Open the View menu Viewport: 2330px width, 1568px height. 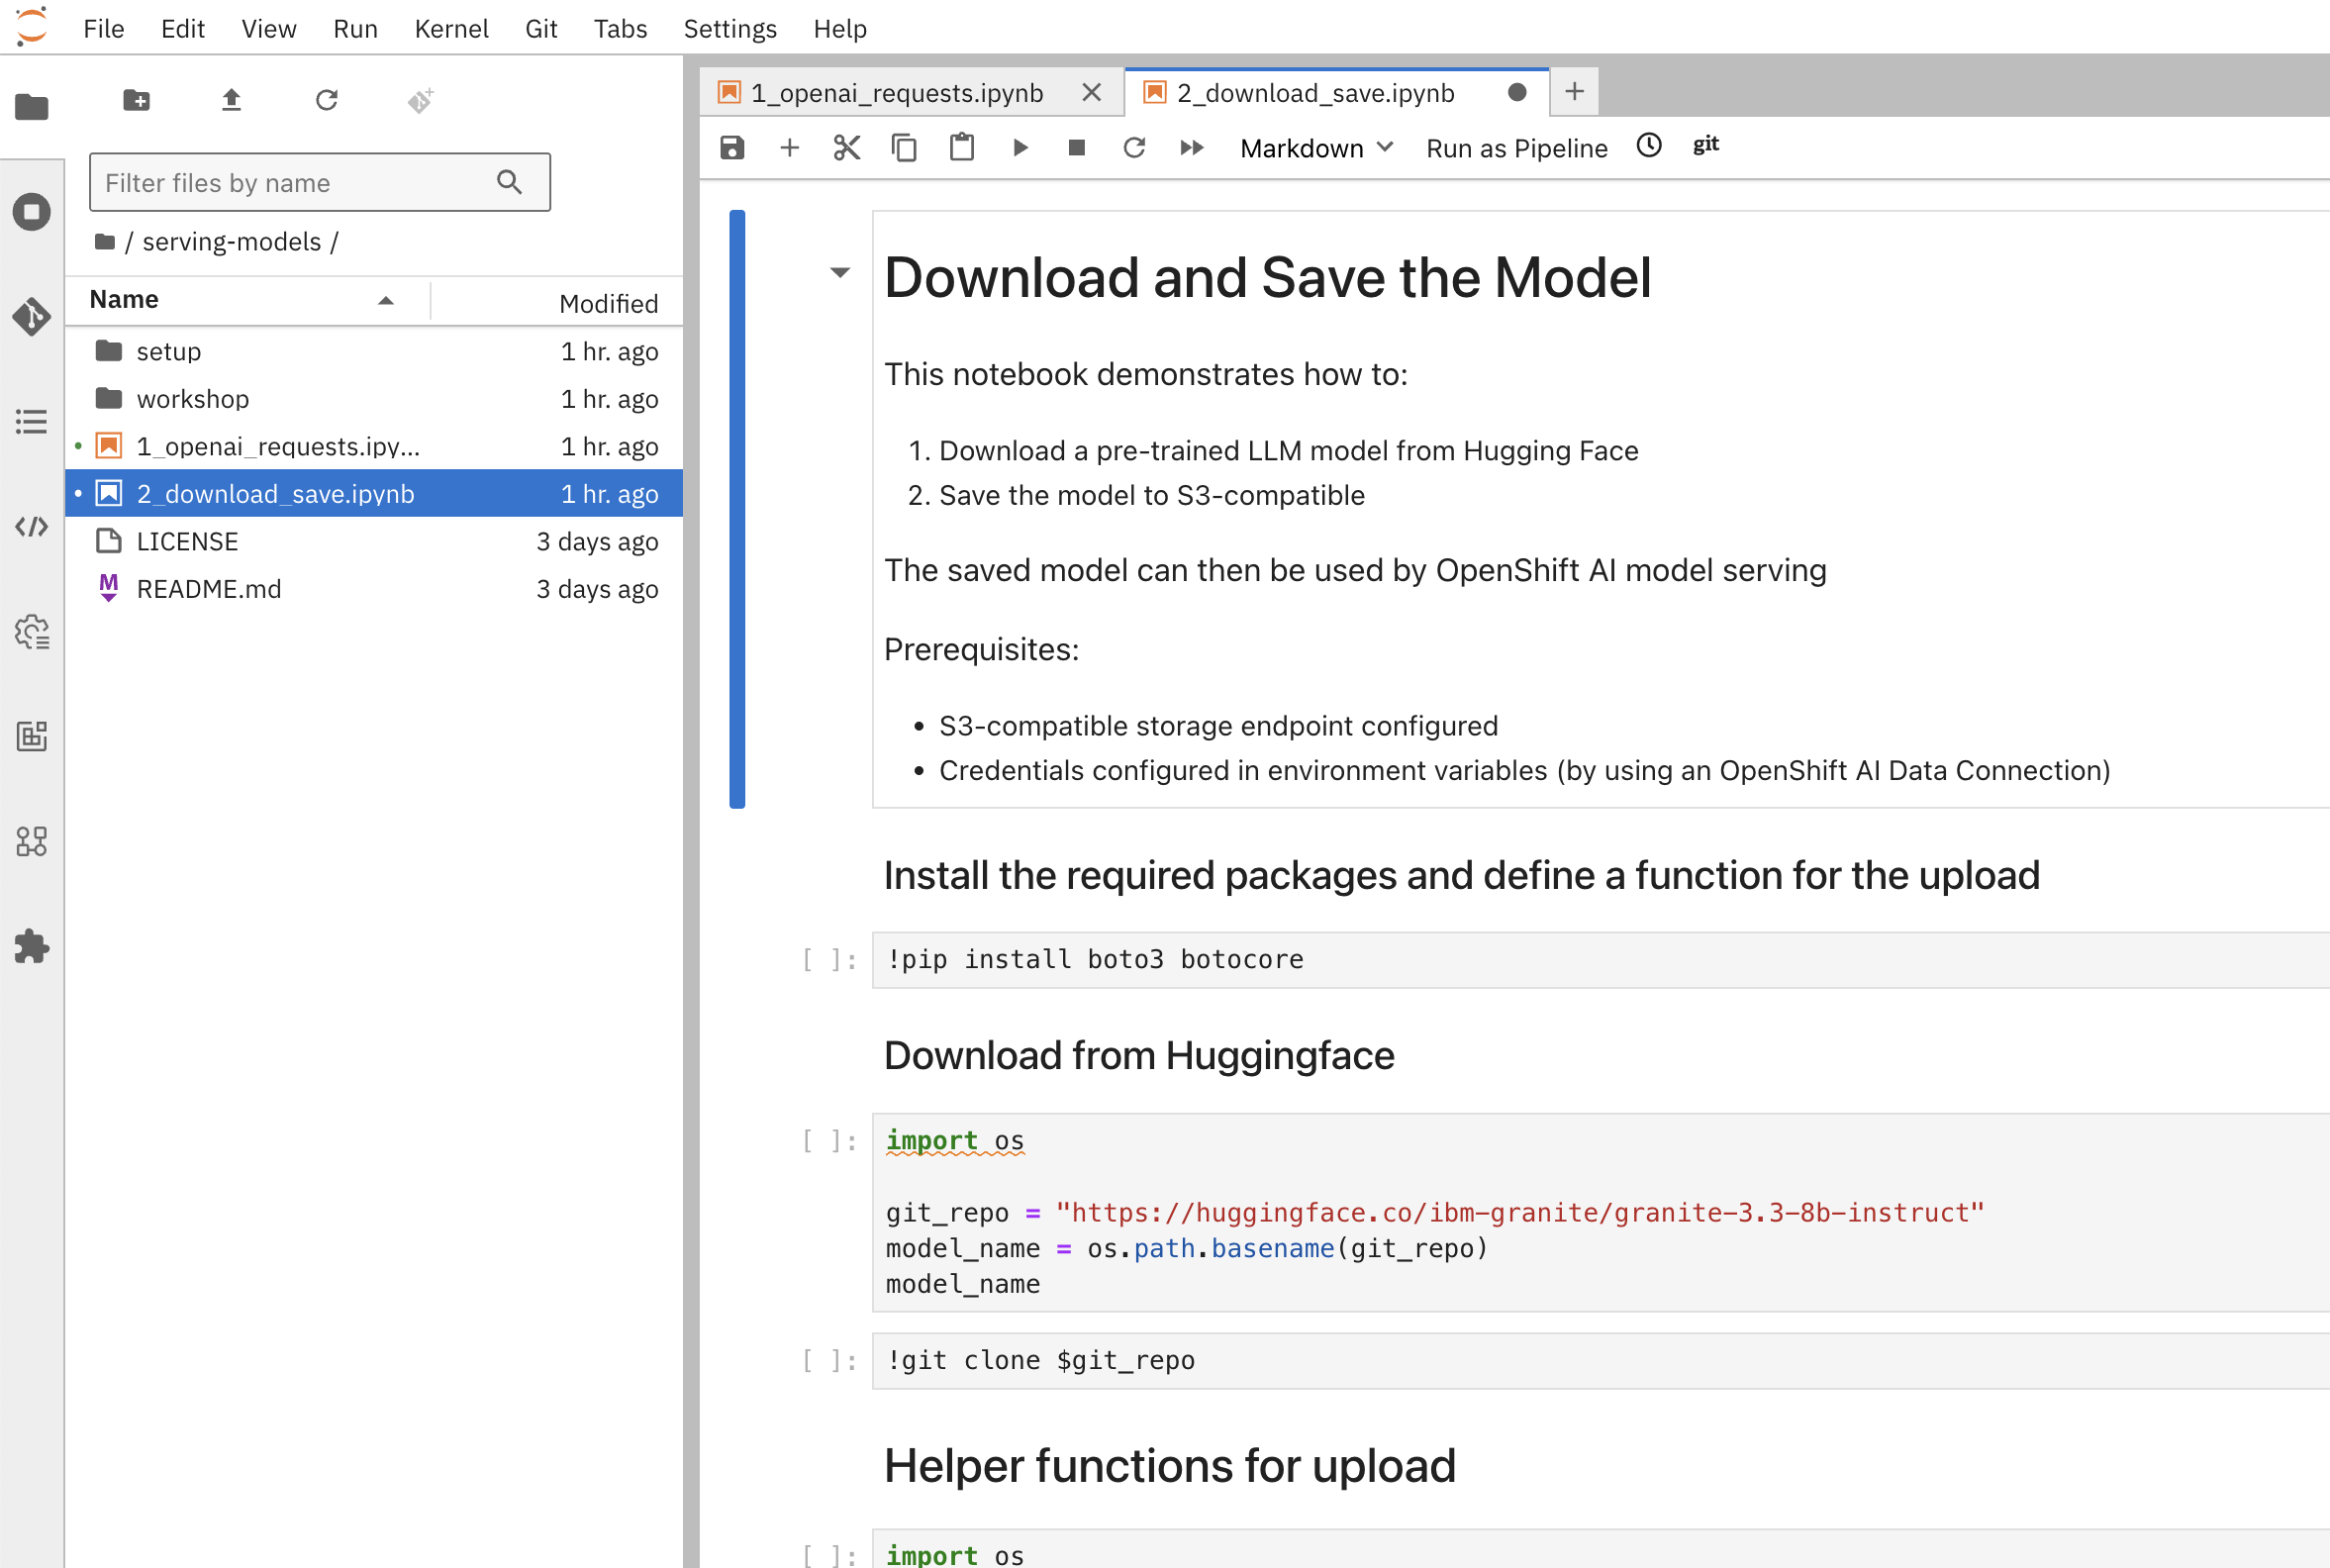tap(268, 28)
